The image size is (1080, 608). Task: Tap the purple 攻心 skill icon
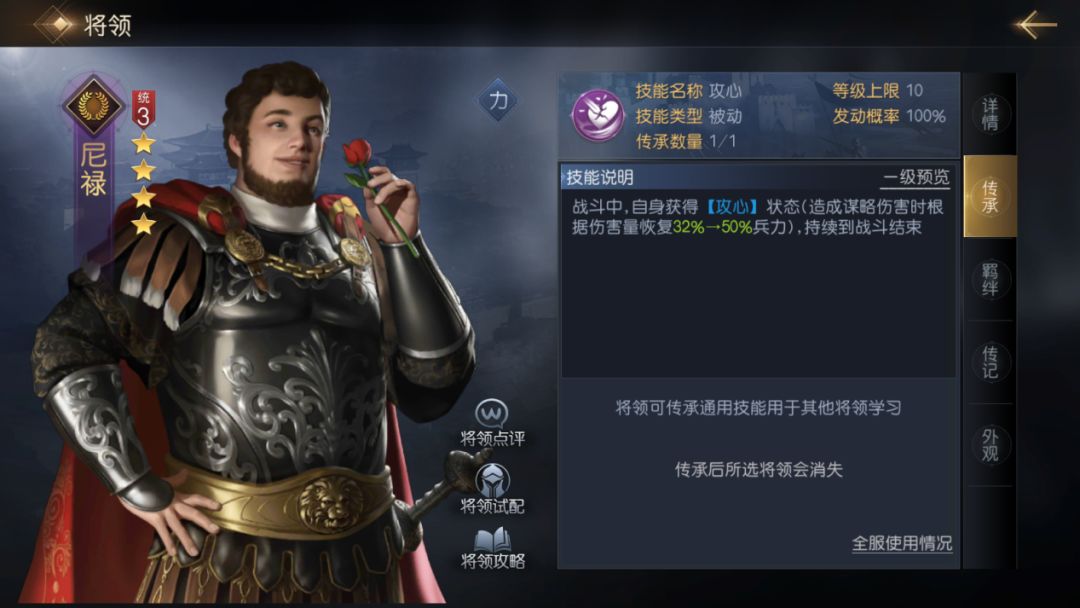coord(598,116)
